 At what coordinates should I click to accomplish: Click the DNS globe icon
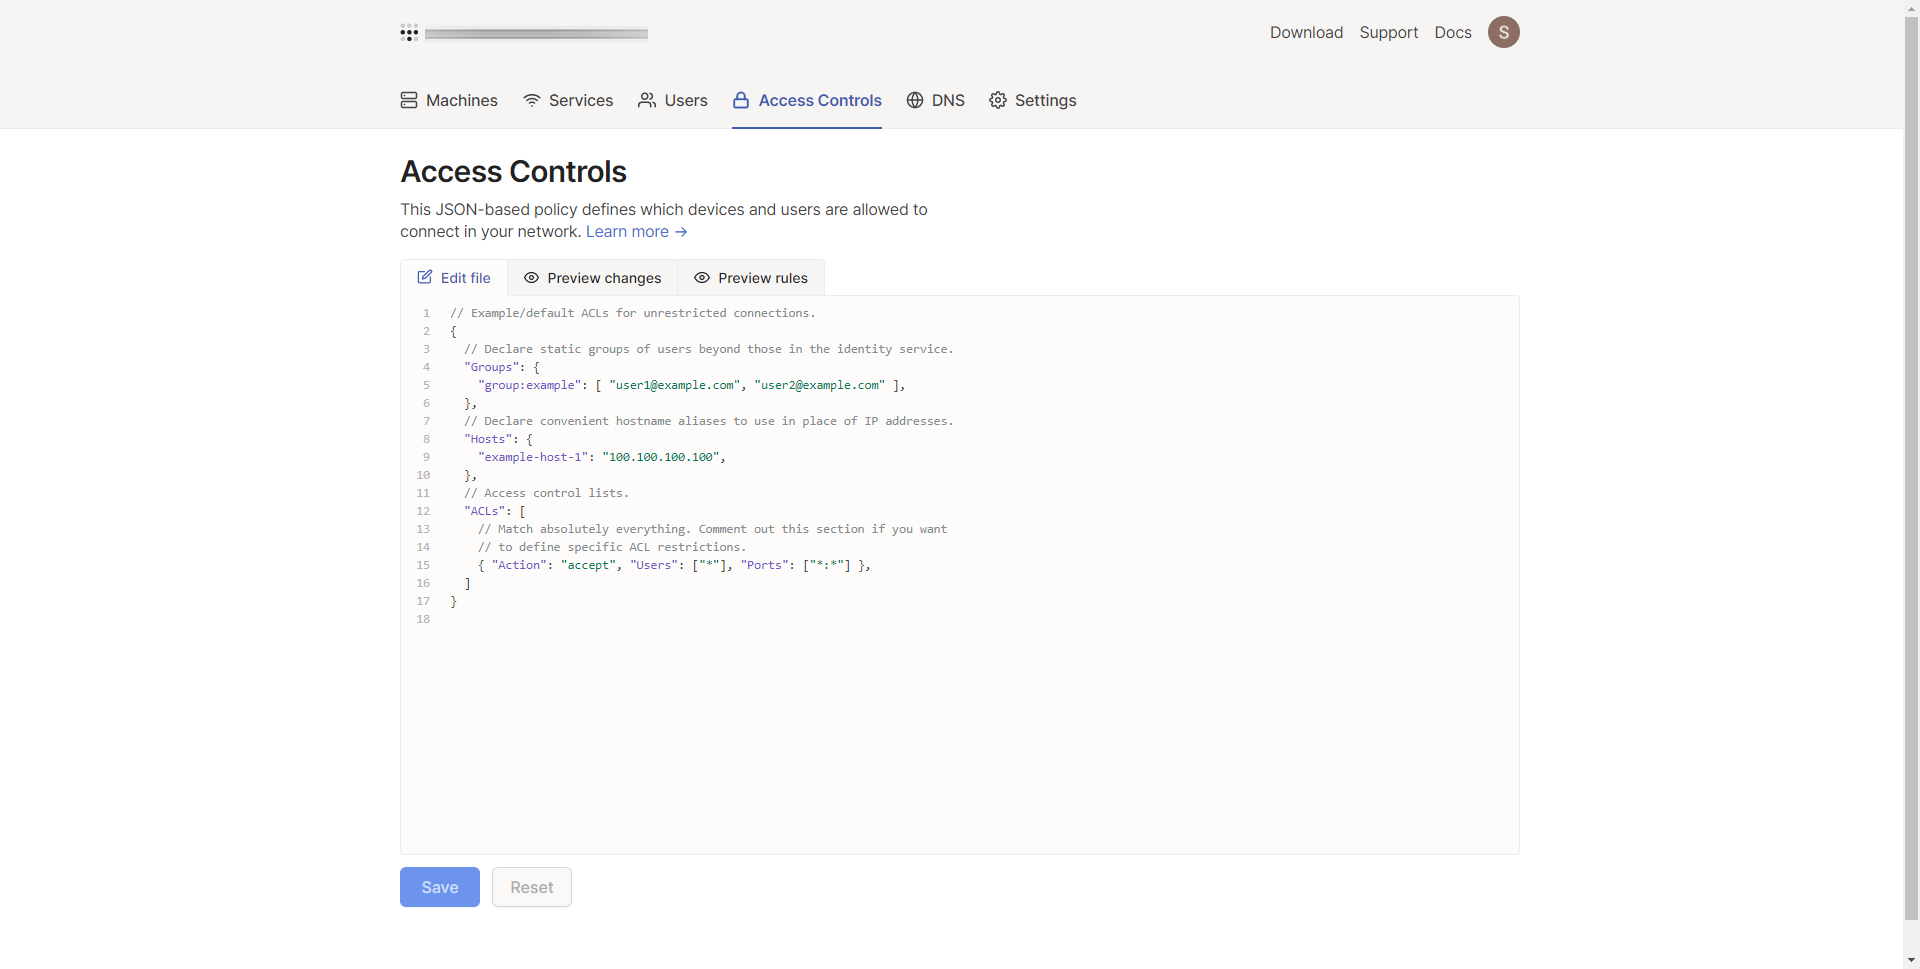[915, 100]
